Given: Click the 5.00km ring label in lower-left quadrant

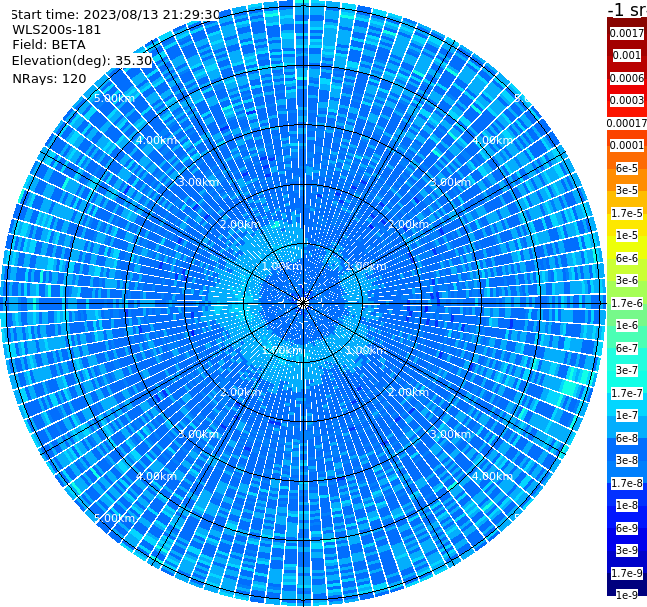Looking at the screenshot, I should point(114,518).
